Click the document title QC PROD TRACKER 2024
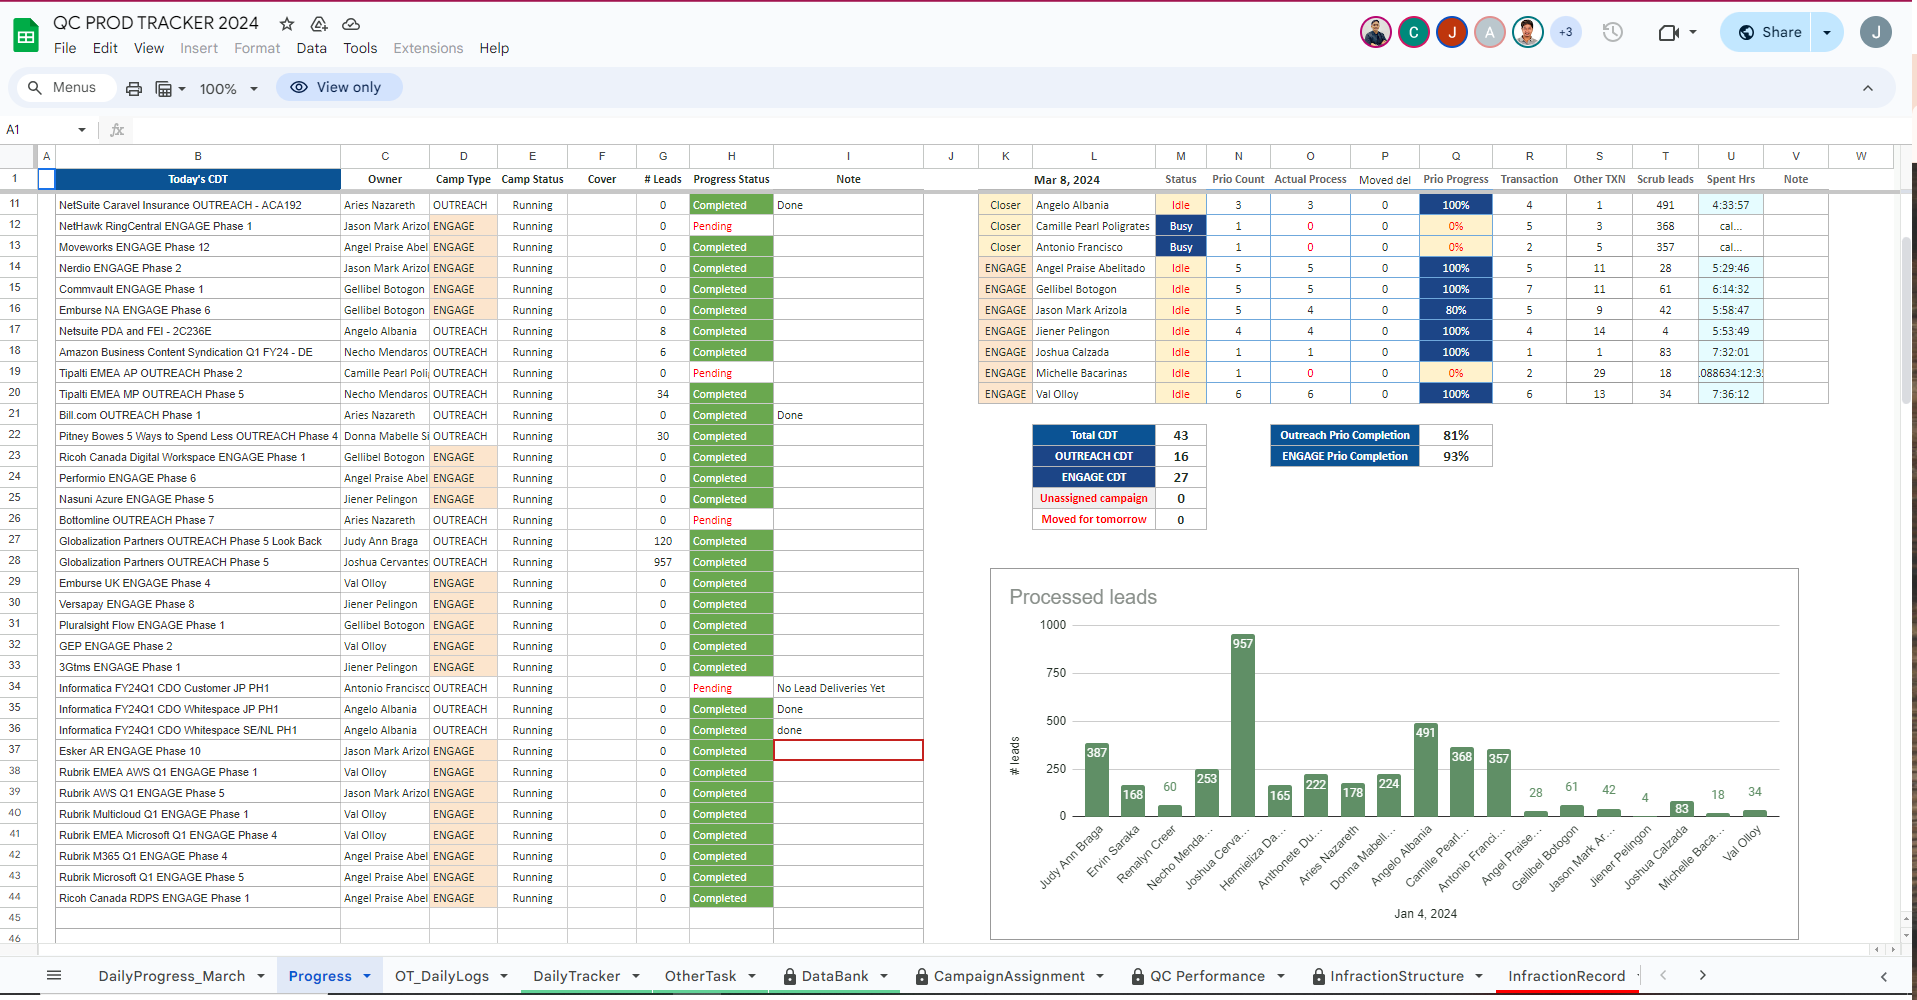The width and height of the screenshot is (1917, 1000). click(156, 23)
